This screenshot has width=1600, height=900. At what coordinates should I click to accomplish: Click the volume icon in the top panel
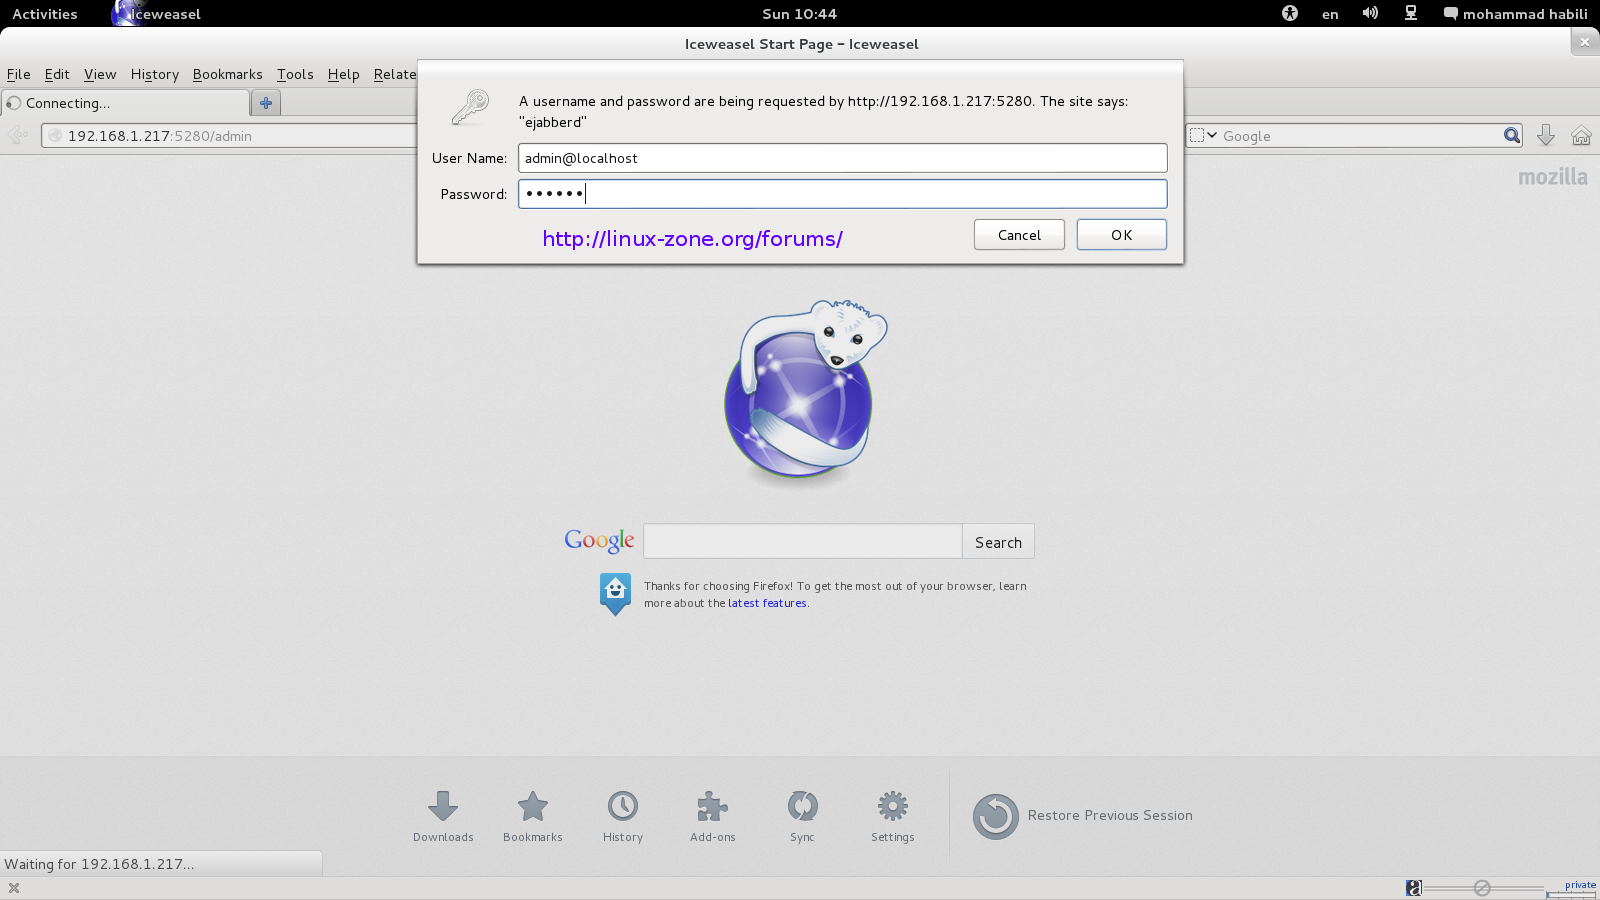point(1370,14)
